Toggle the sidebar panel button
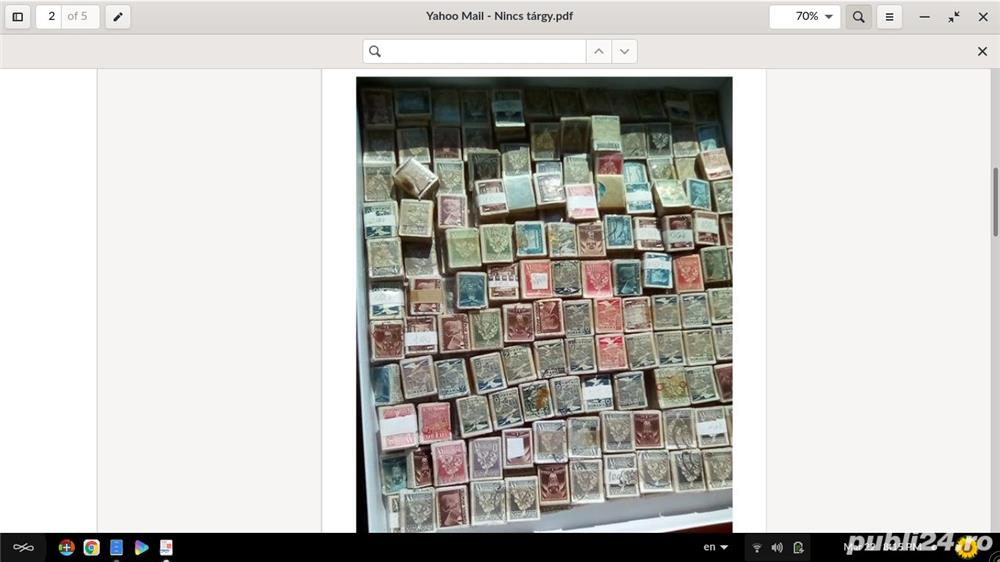The image size is (1000, 562). pyautogui.click(x=18, y=17)
